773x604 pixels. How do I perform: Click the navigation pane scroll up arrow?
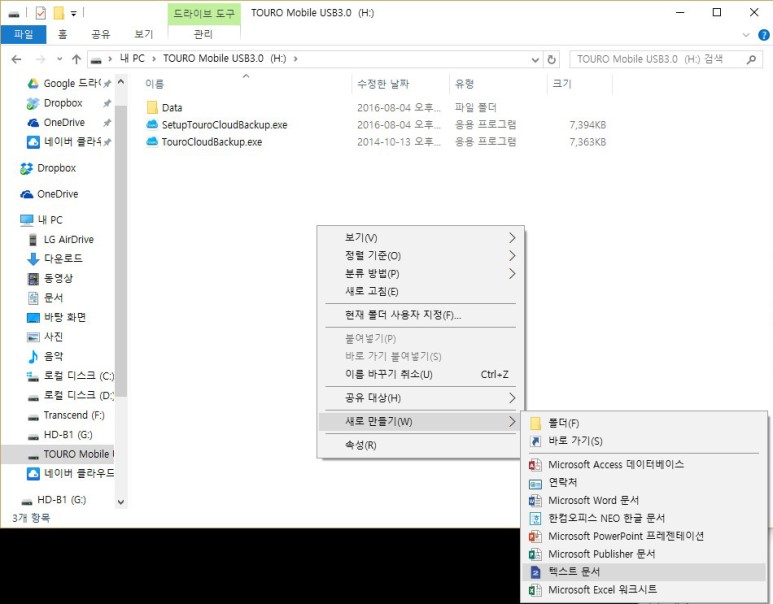coord(121,82)
